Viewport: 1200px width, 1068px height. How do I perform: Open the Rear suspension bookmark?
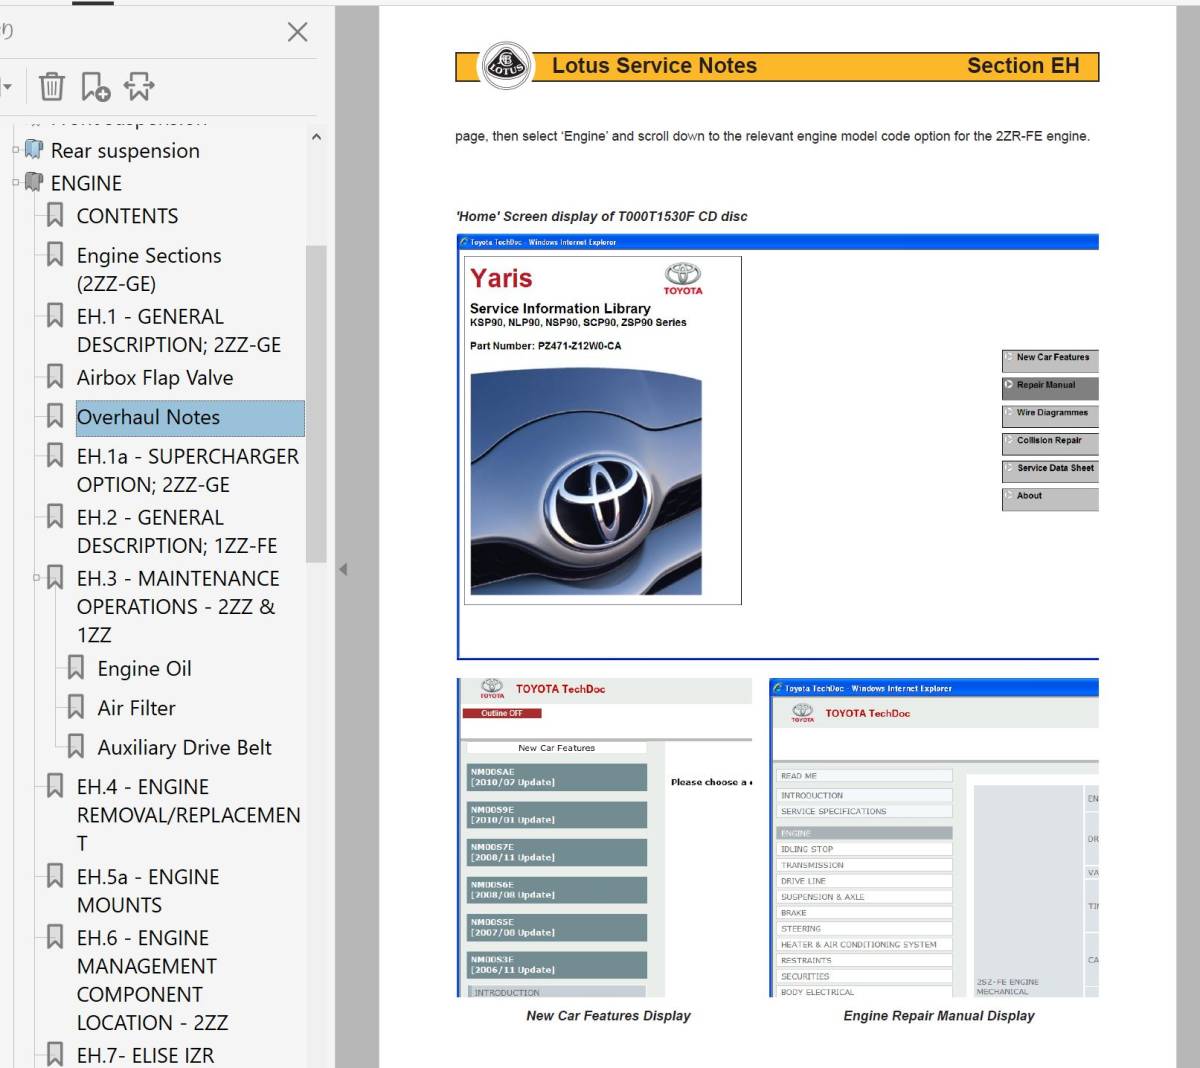click(125, 151)
